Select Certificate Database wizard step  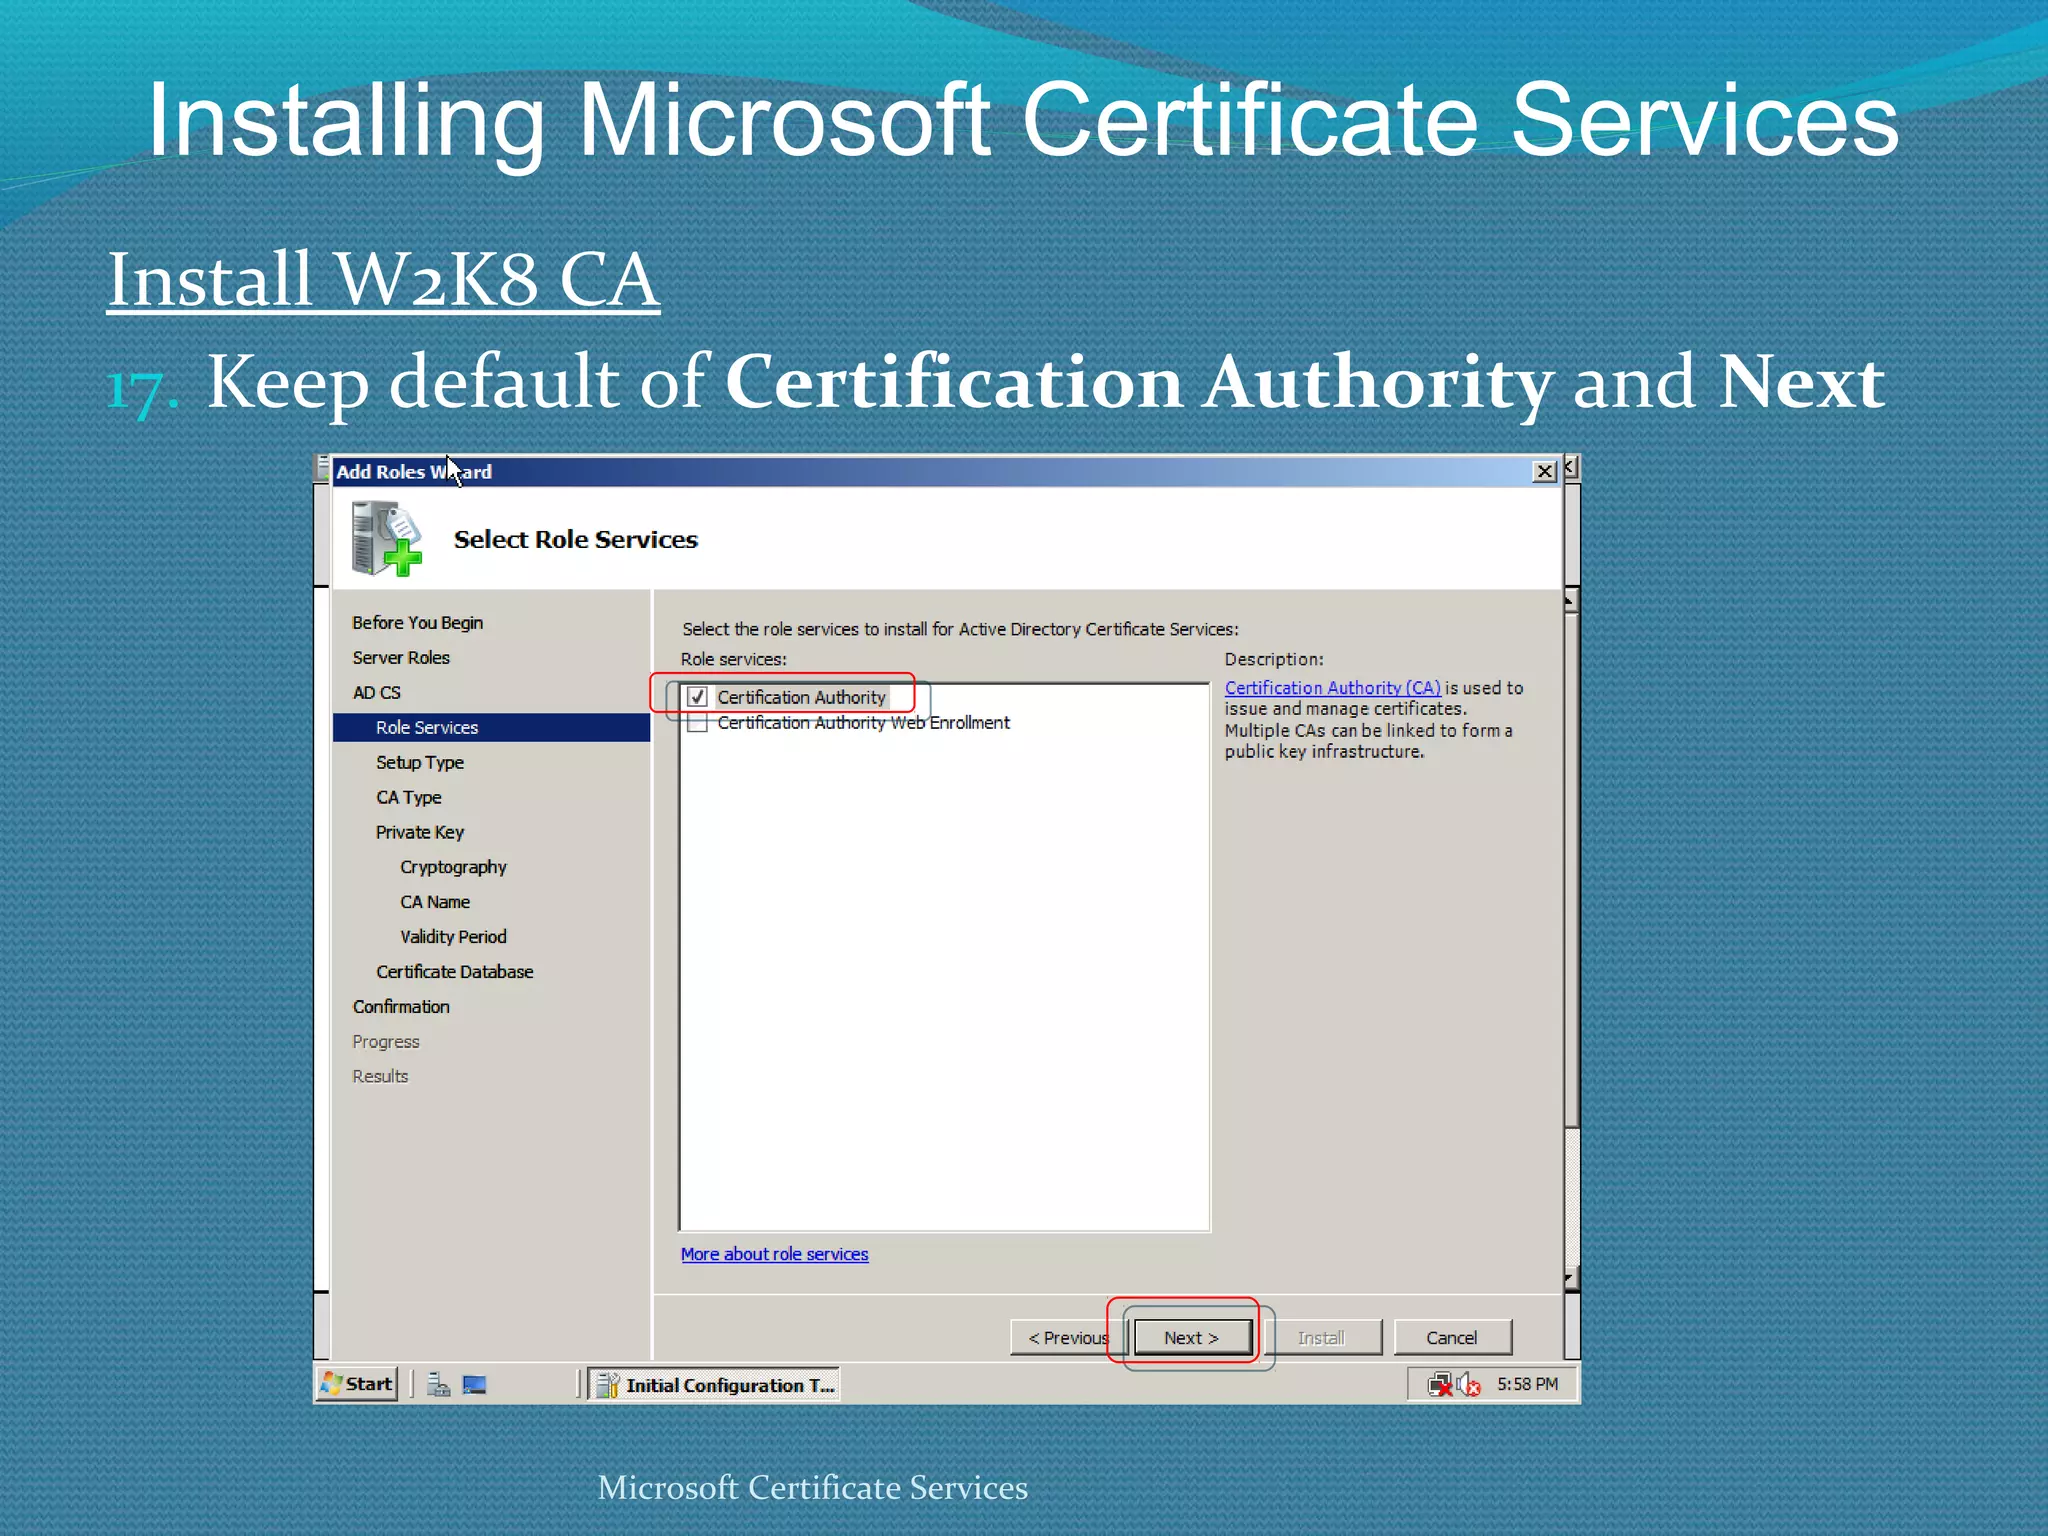[x=455, y=972]
